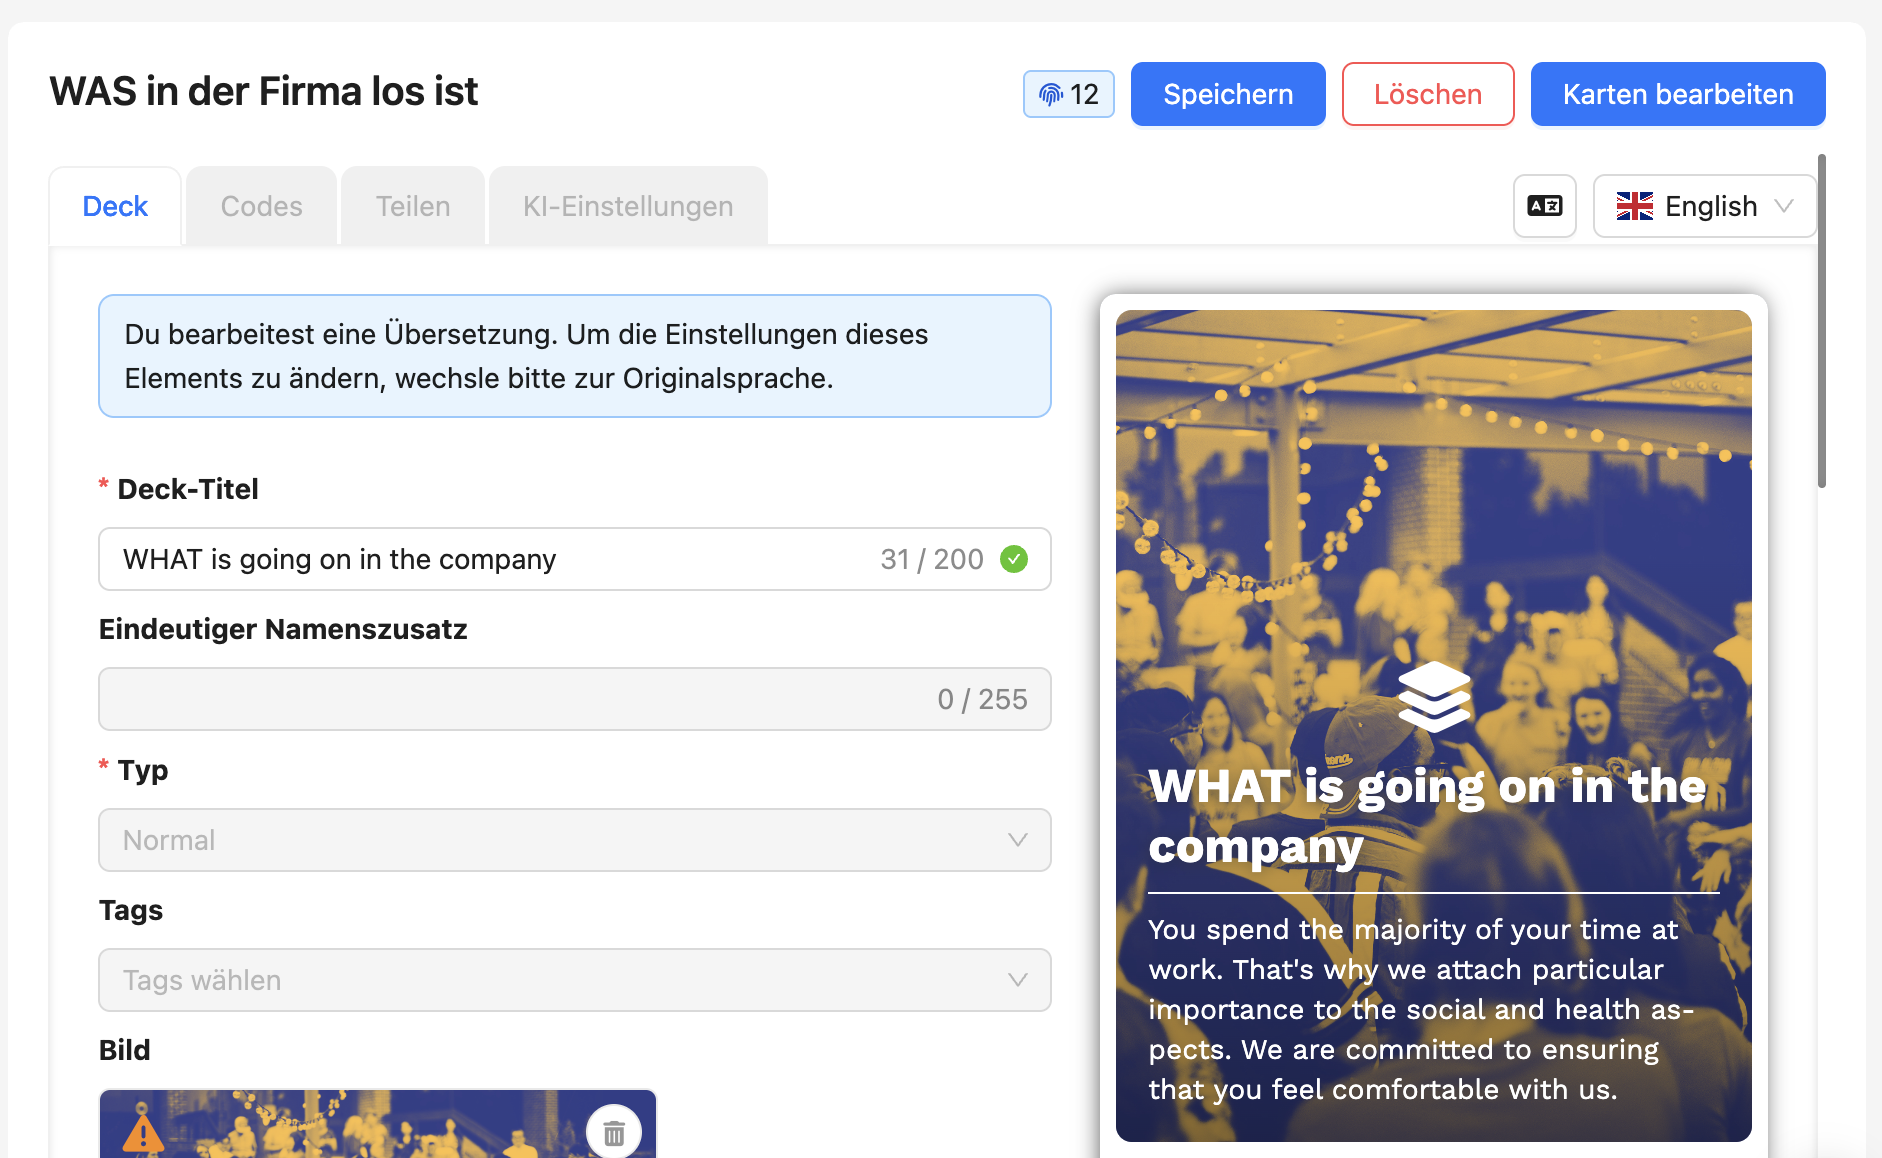Open the Tags wählen dropdown
The height and width of the screenshot is (1158, 1882).
(x=575, y=980)
